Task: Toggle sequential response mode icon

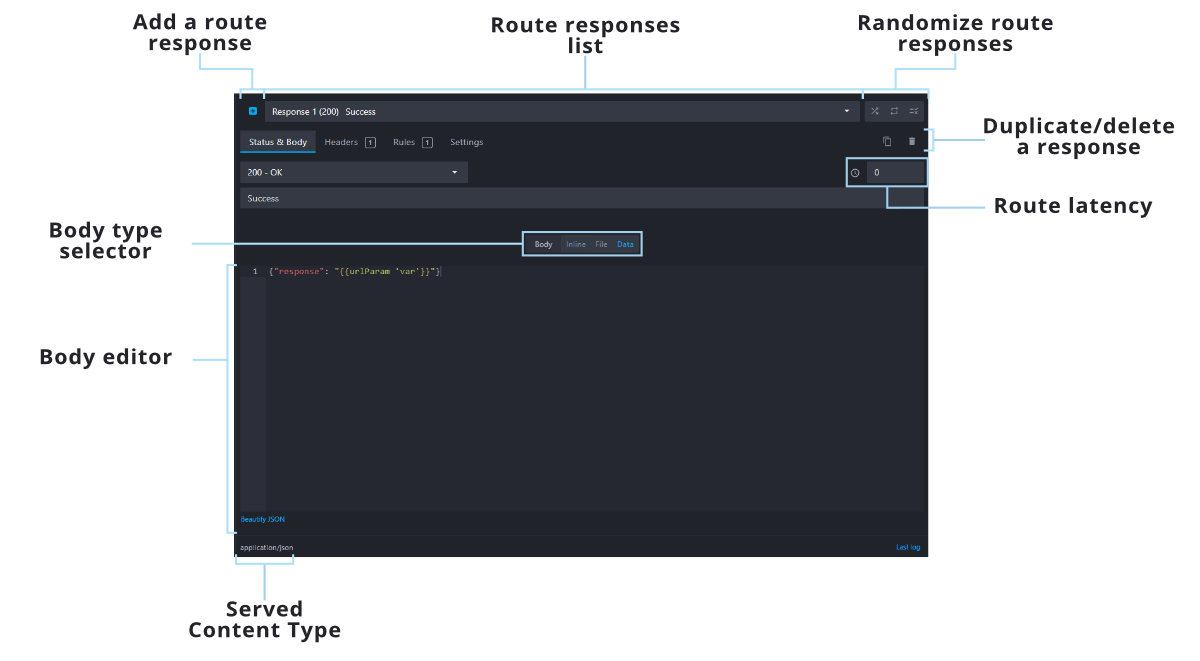Action: (x=894, y=111)
